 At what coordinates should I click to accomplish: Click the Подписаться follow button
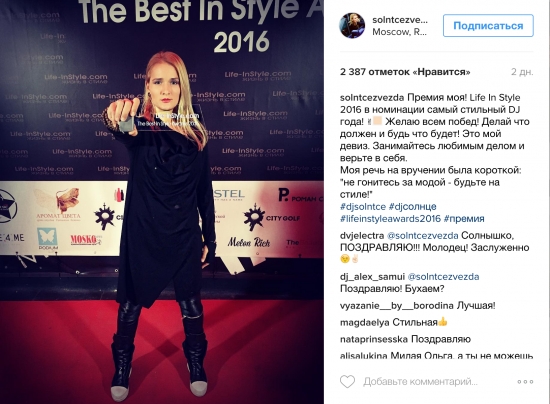[x=488, y=26]
